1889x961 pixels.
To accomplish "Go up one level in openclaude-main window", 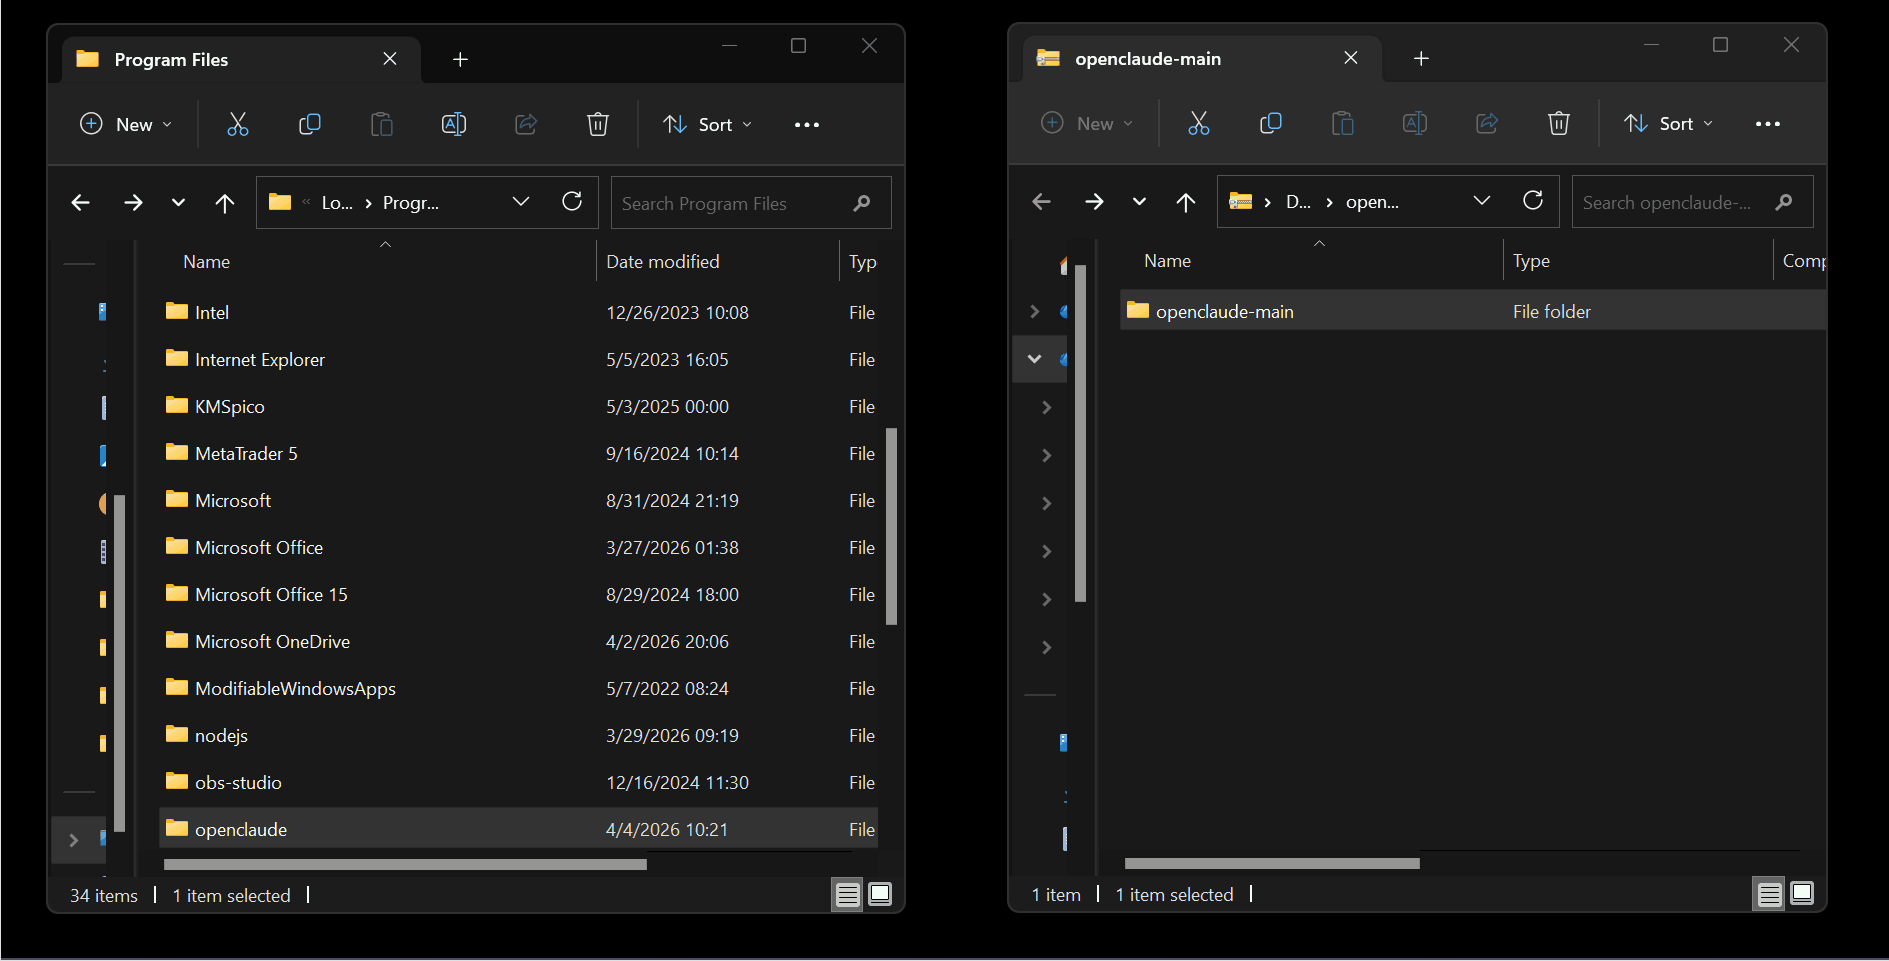I will click(x=1186, y=202).
